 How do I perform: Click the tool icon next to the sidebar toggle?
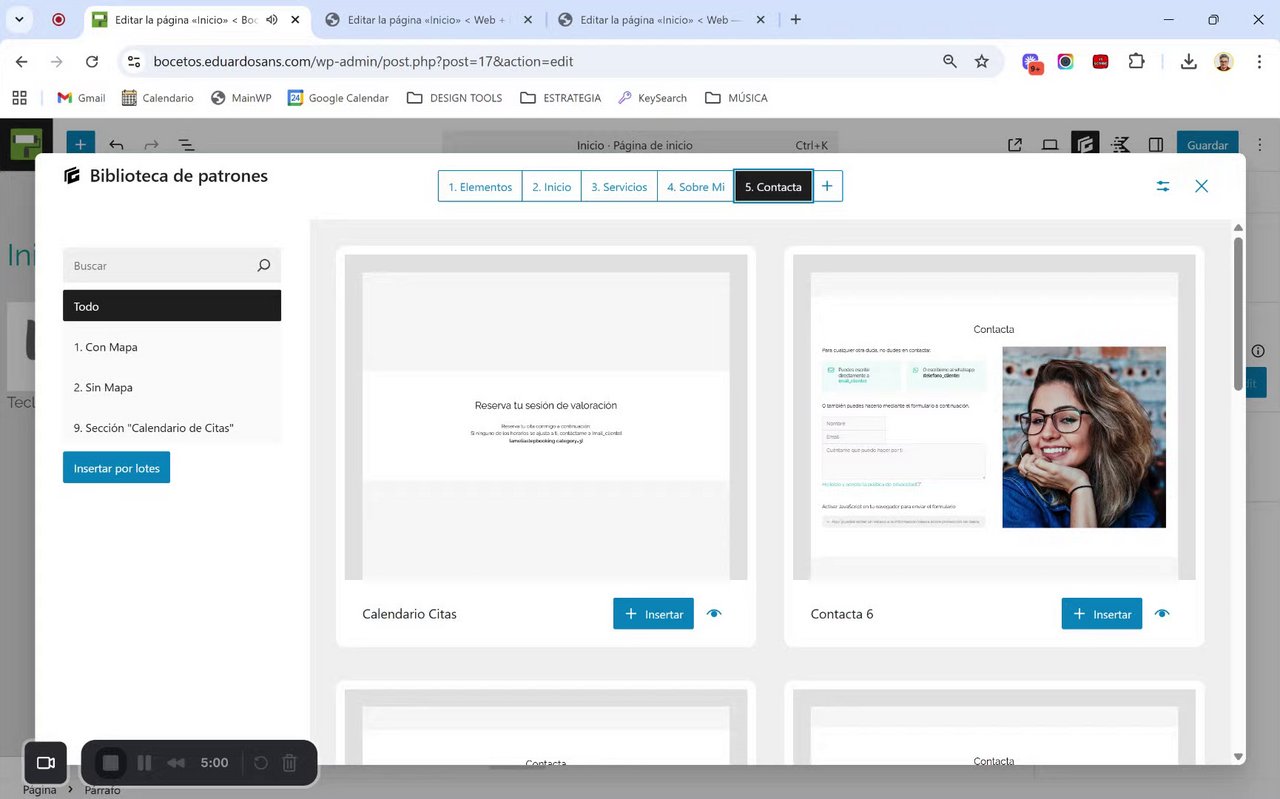1121,145
